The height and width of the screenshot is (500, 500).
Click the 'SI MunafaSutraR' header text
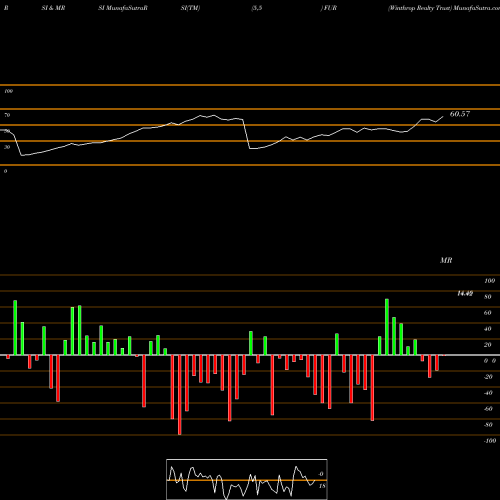123,8
